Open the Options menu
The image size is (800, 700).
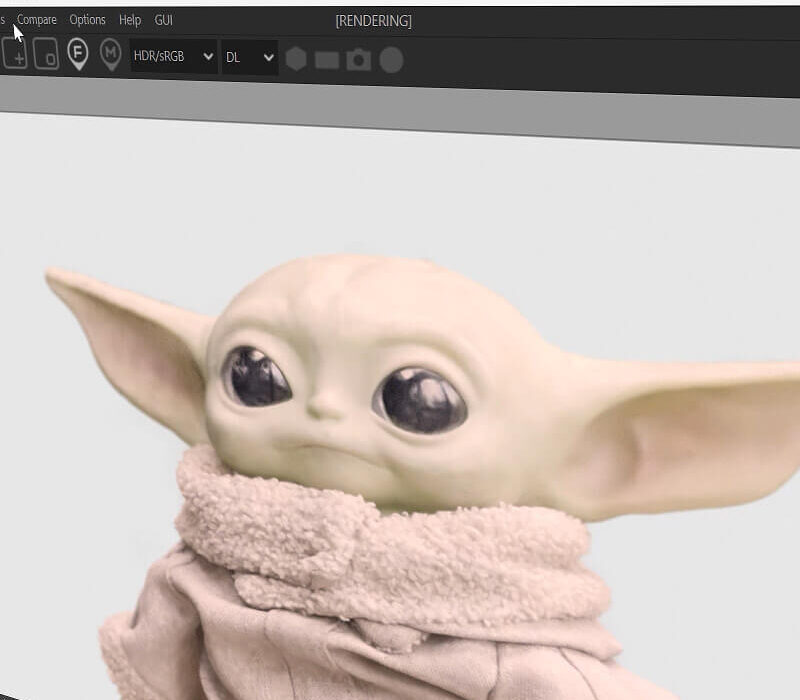click(x=87, y=20)
